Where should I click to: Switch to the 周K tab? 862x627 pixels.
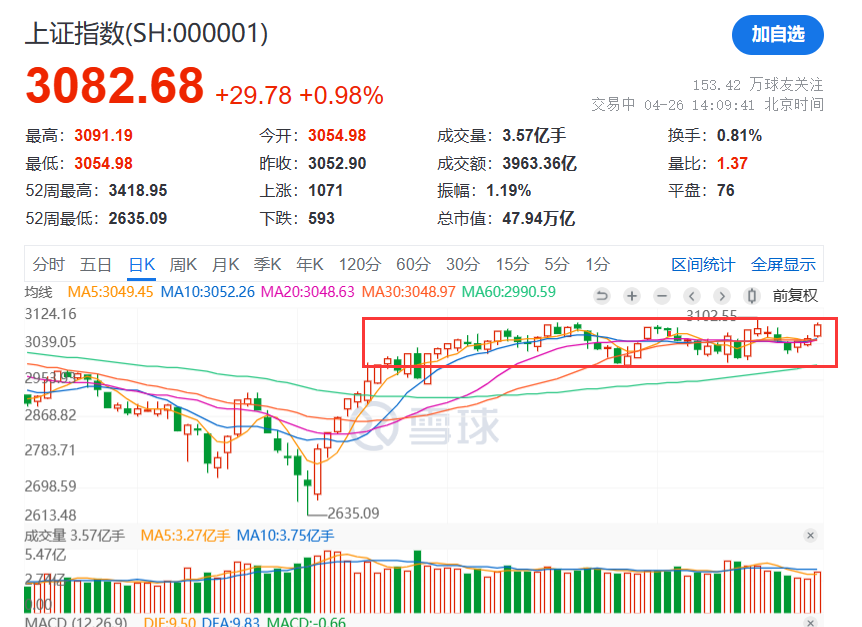(x=183, y=264)
